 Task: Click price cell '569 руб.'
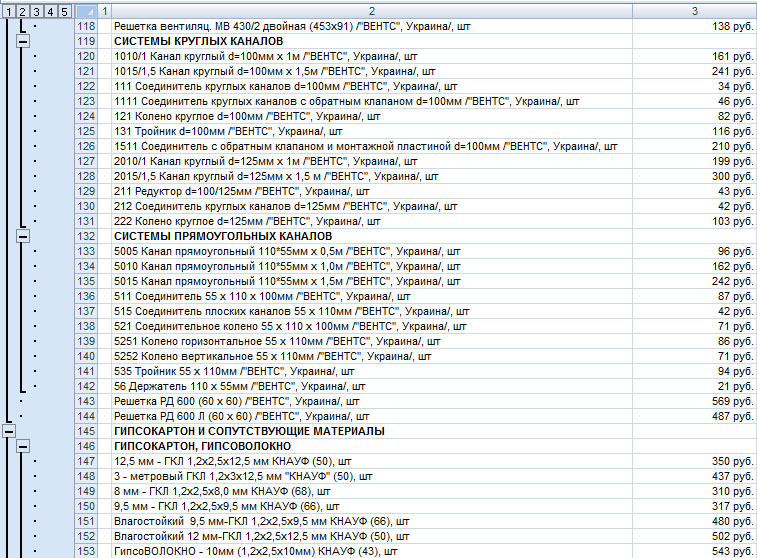(x=695, y=401)
